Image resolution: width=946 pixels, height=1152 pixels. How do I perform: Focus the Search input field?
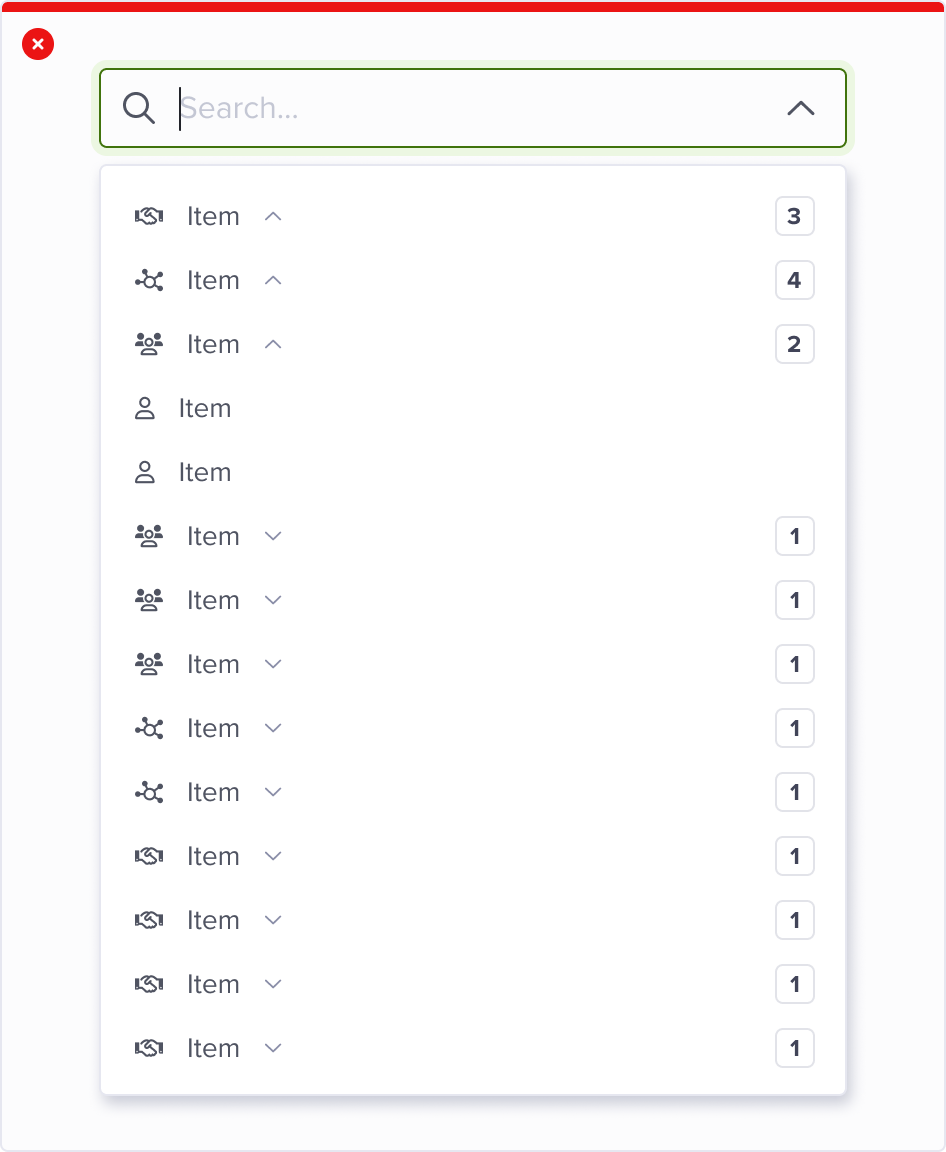point(470,108)
